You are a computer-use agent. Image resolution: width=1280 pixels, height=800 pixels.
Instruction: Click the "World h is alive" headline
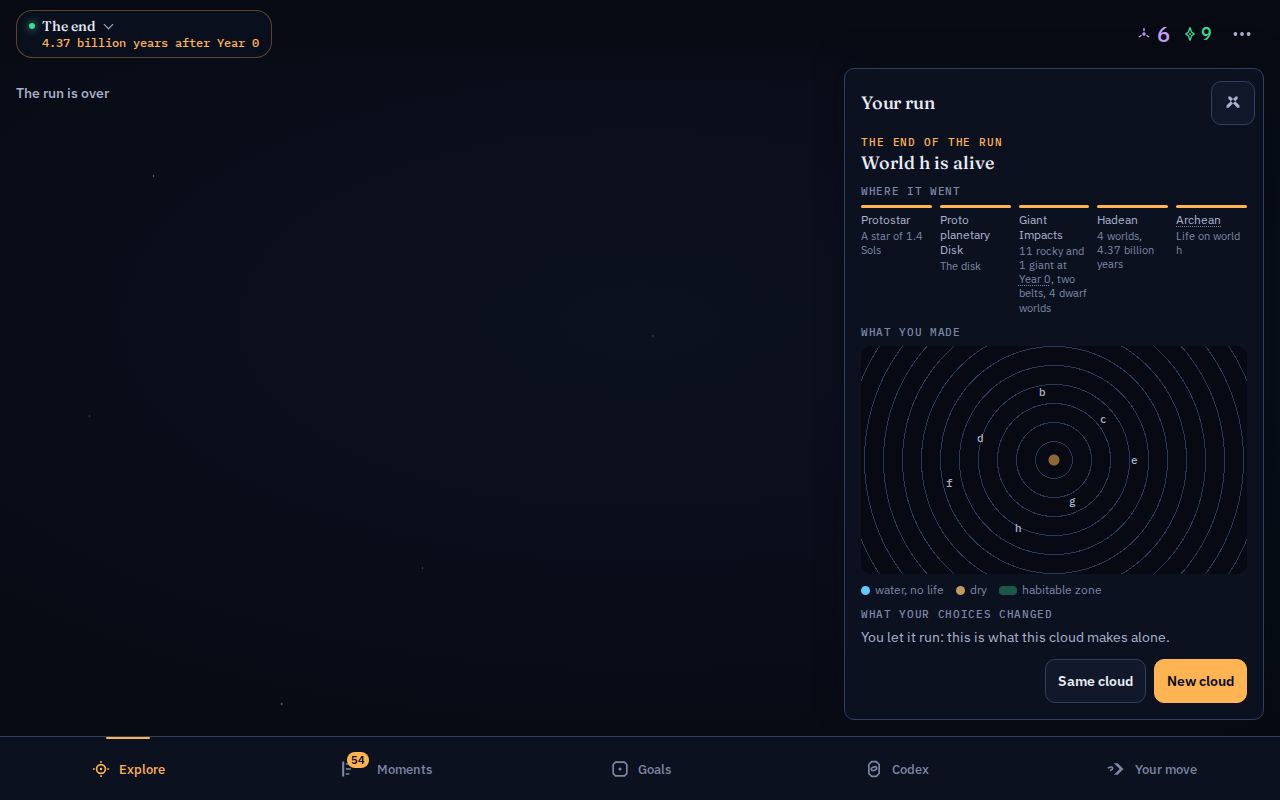(x=928, y=163)
